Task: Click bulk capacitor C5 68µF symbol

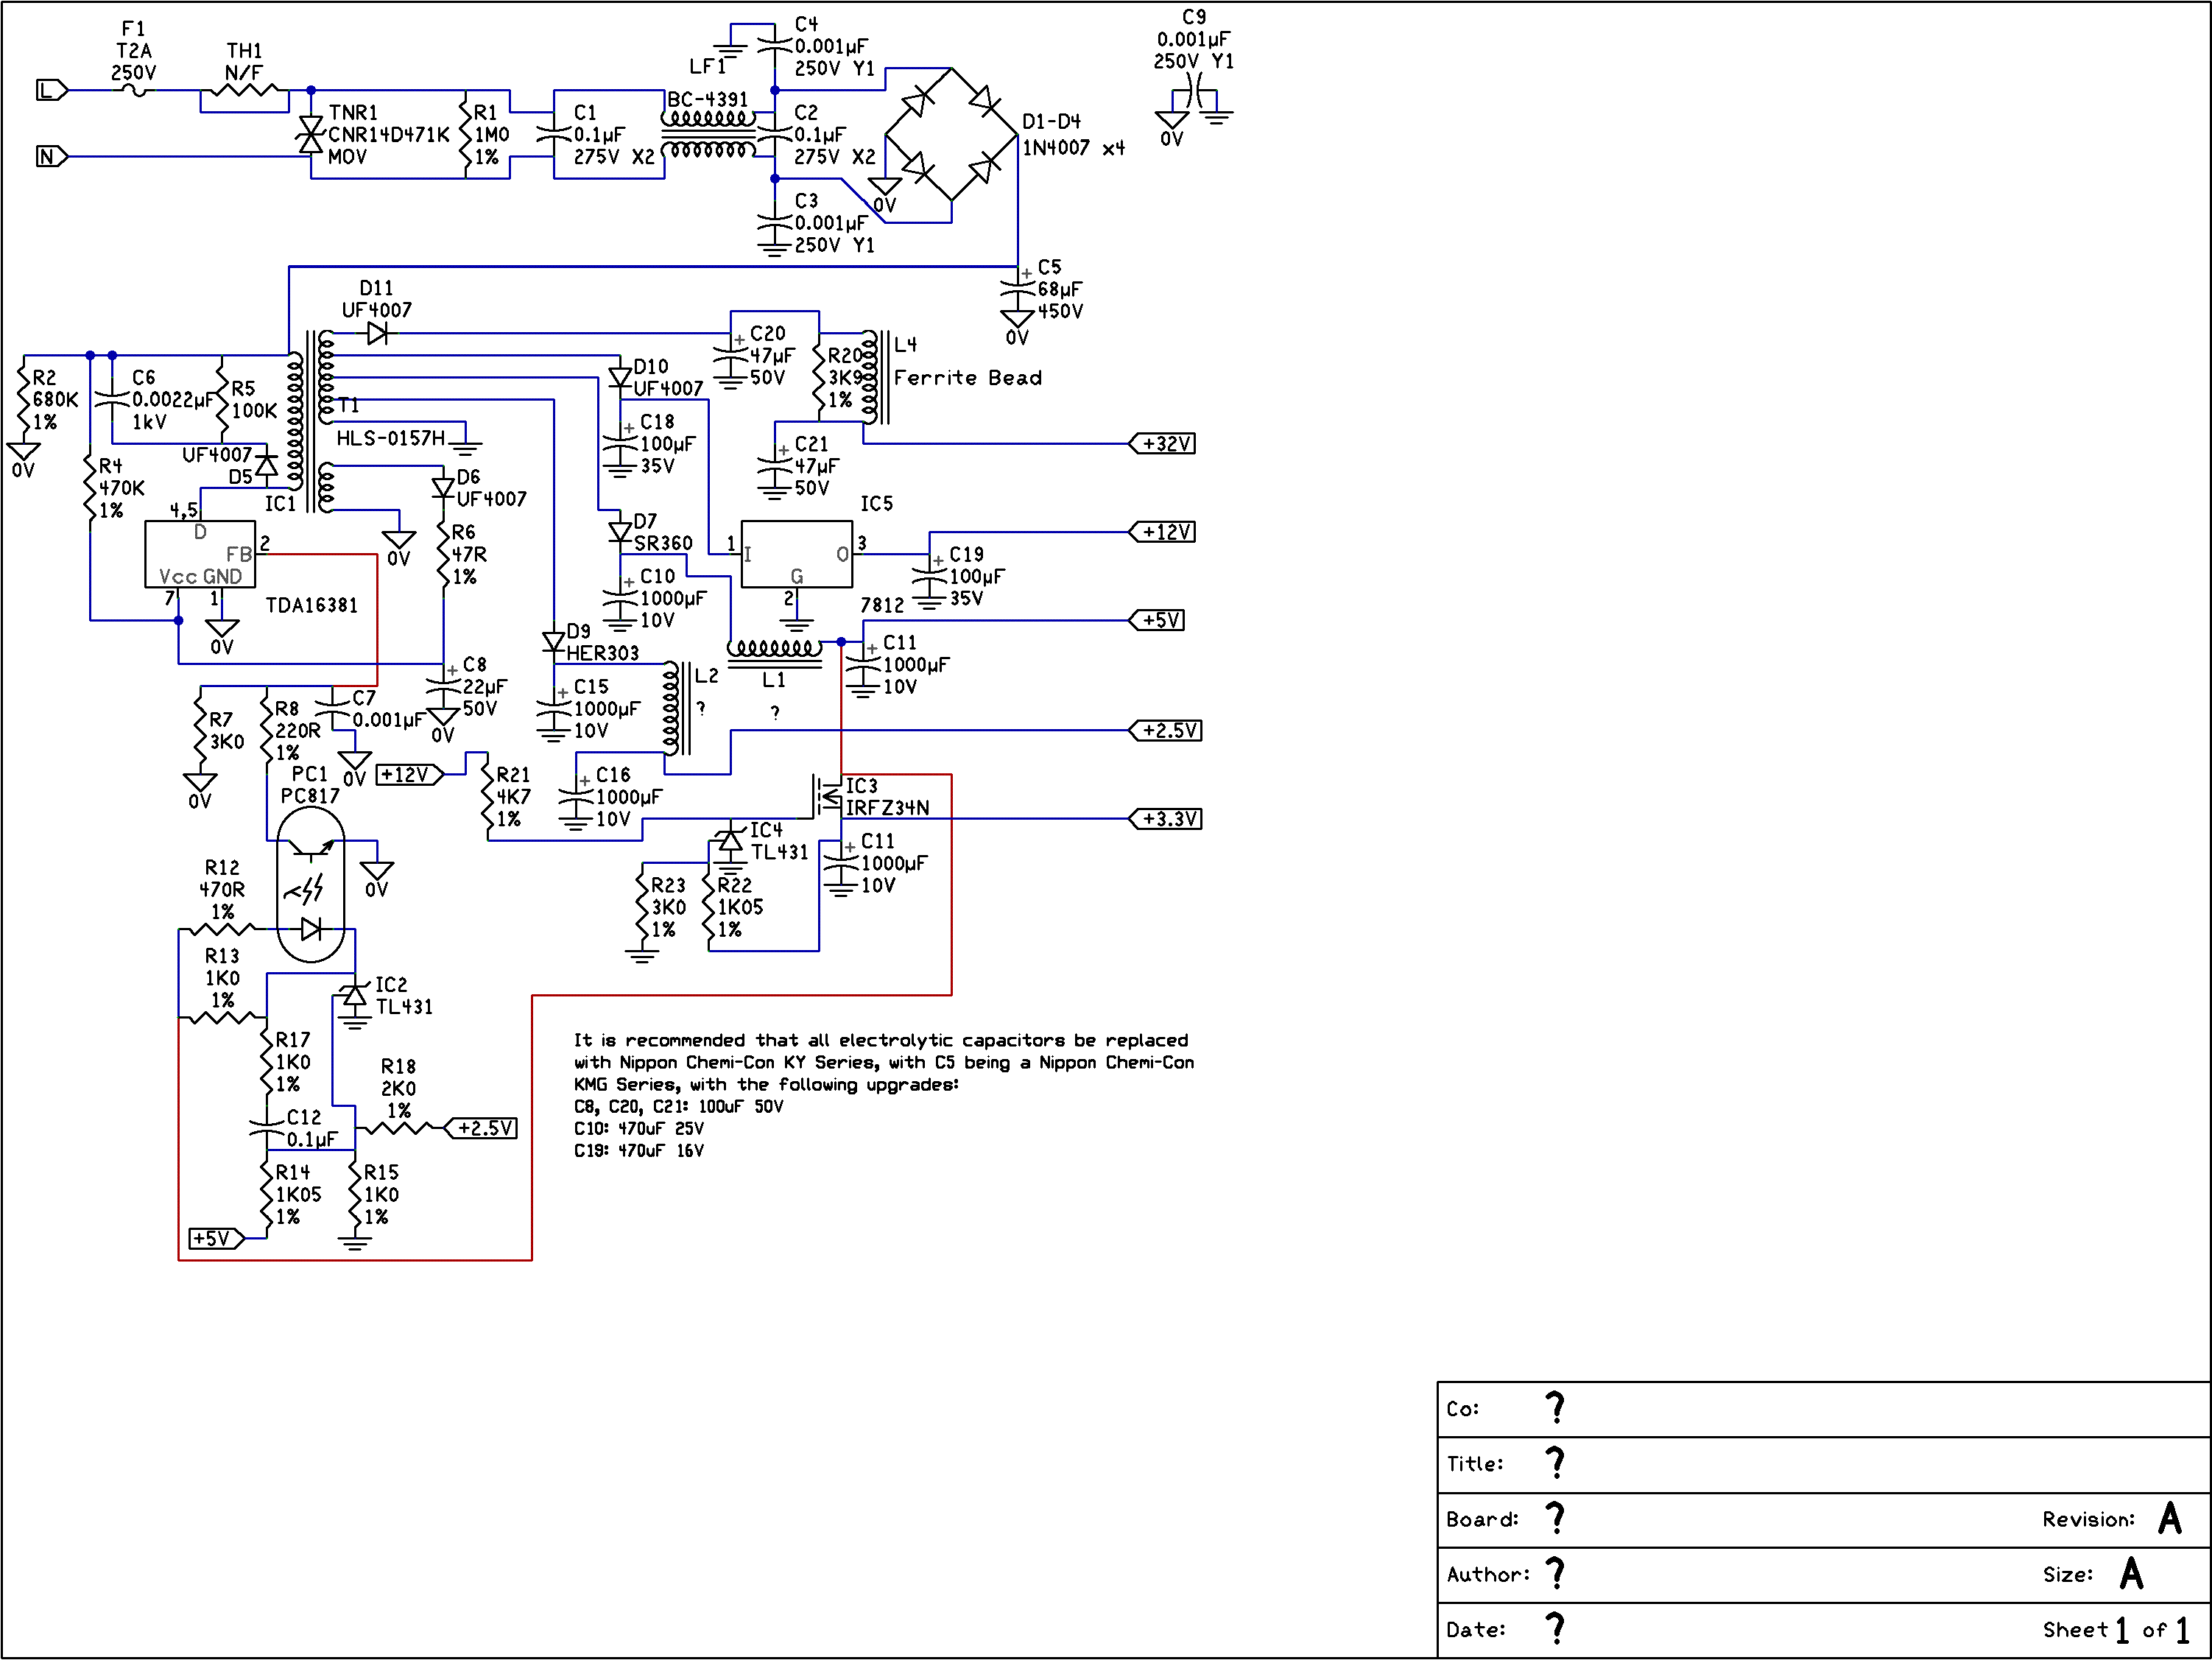Action: 1018,289
